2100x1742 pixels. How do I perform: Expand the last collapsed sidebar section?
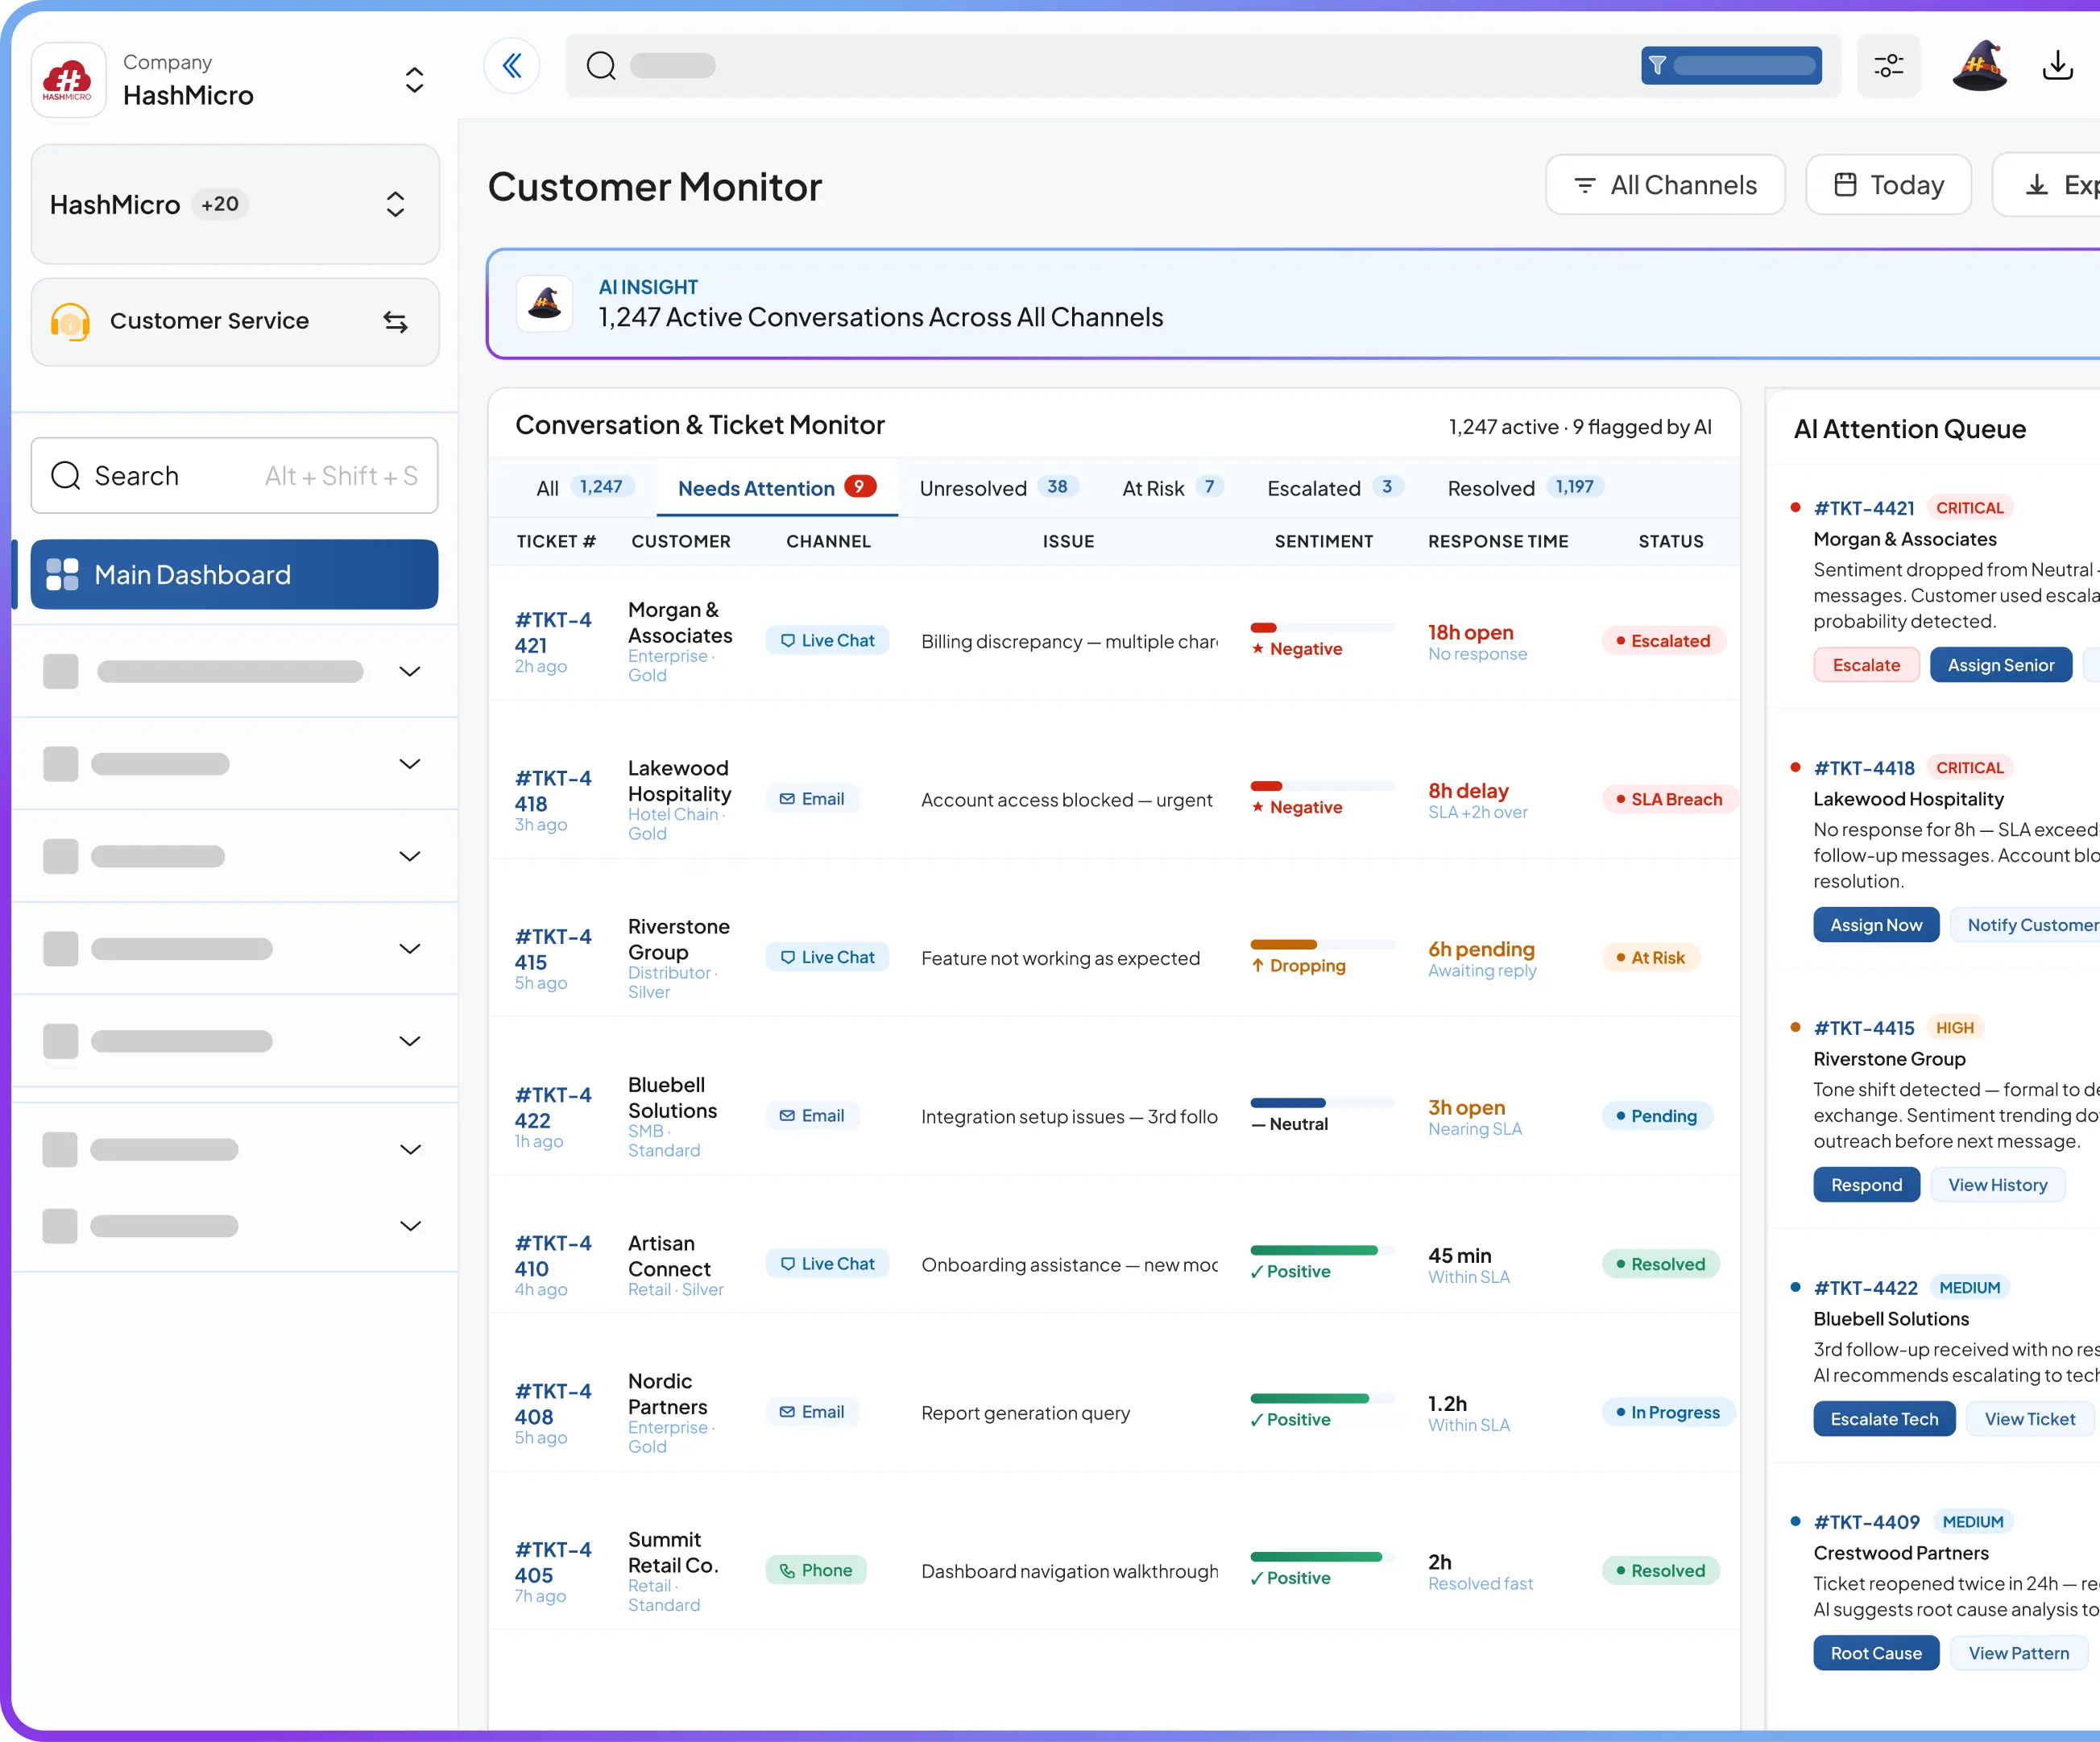[410, 1226]
